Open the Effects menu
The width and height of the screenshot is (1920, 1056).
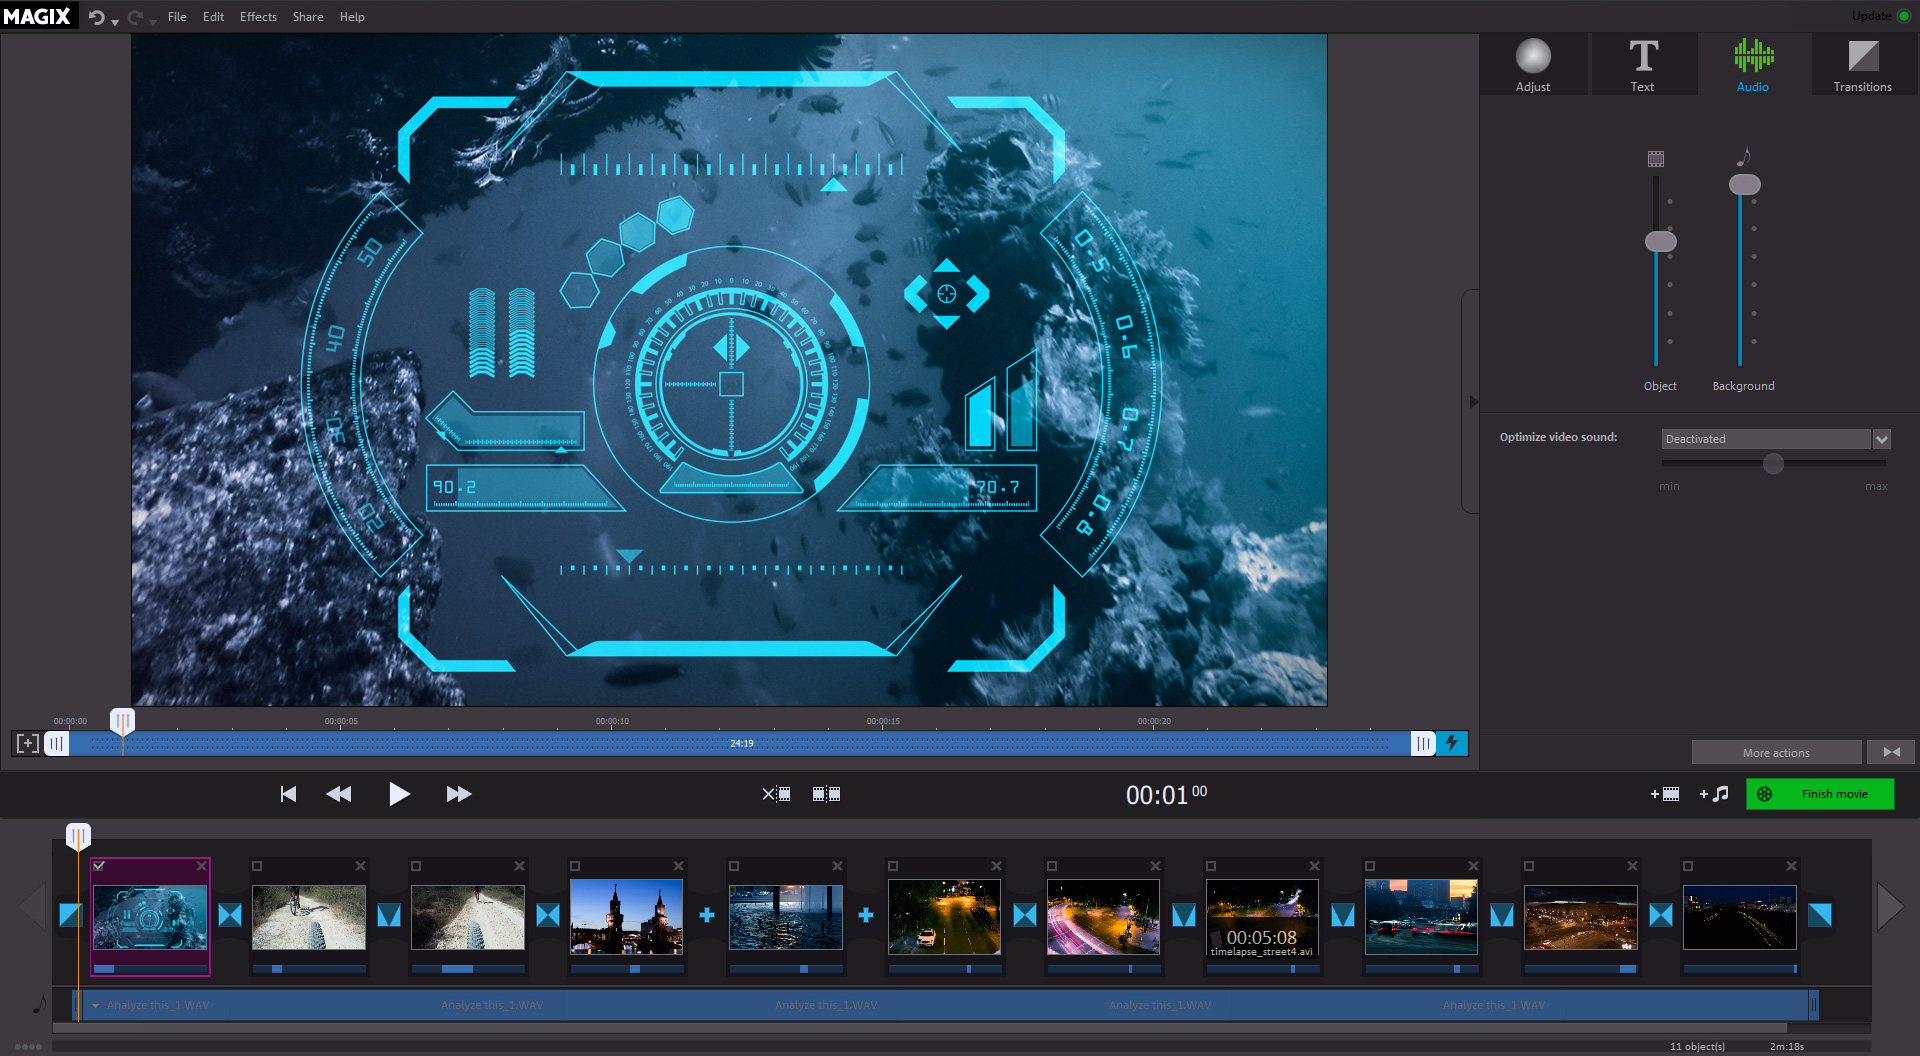(x=258, y=17)
